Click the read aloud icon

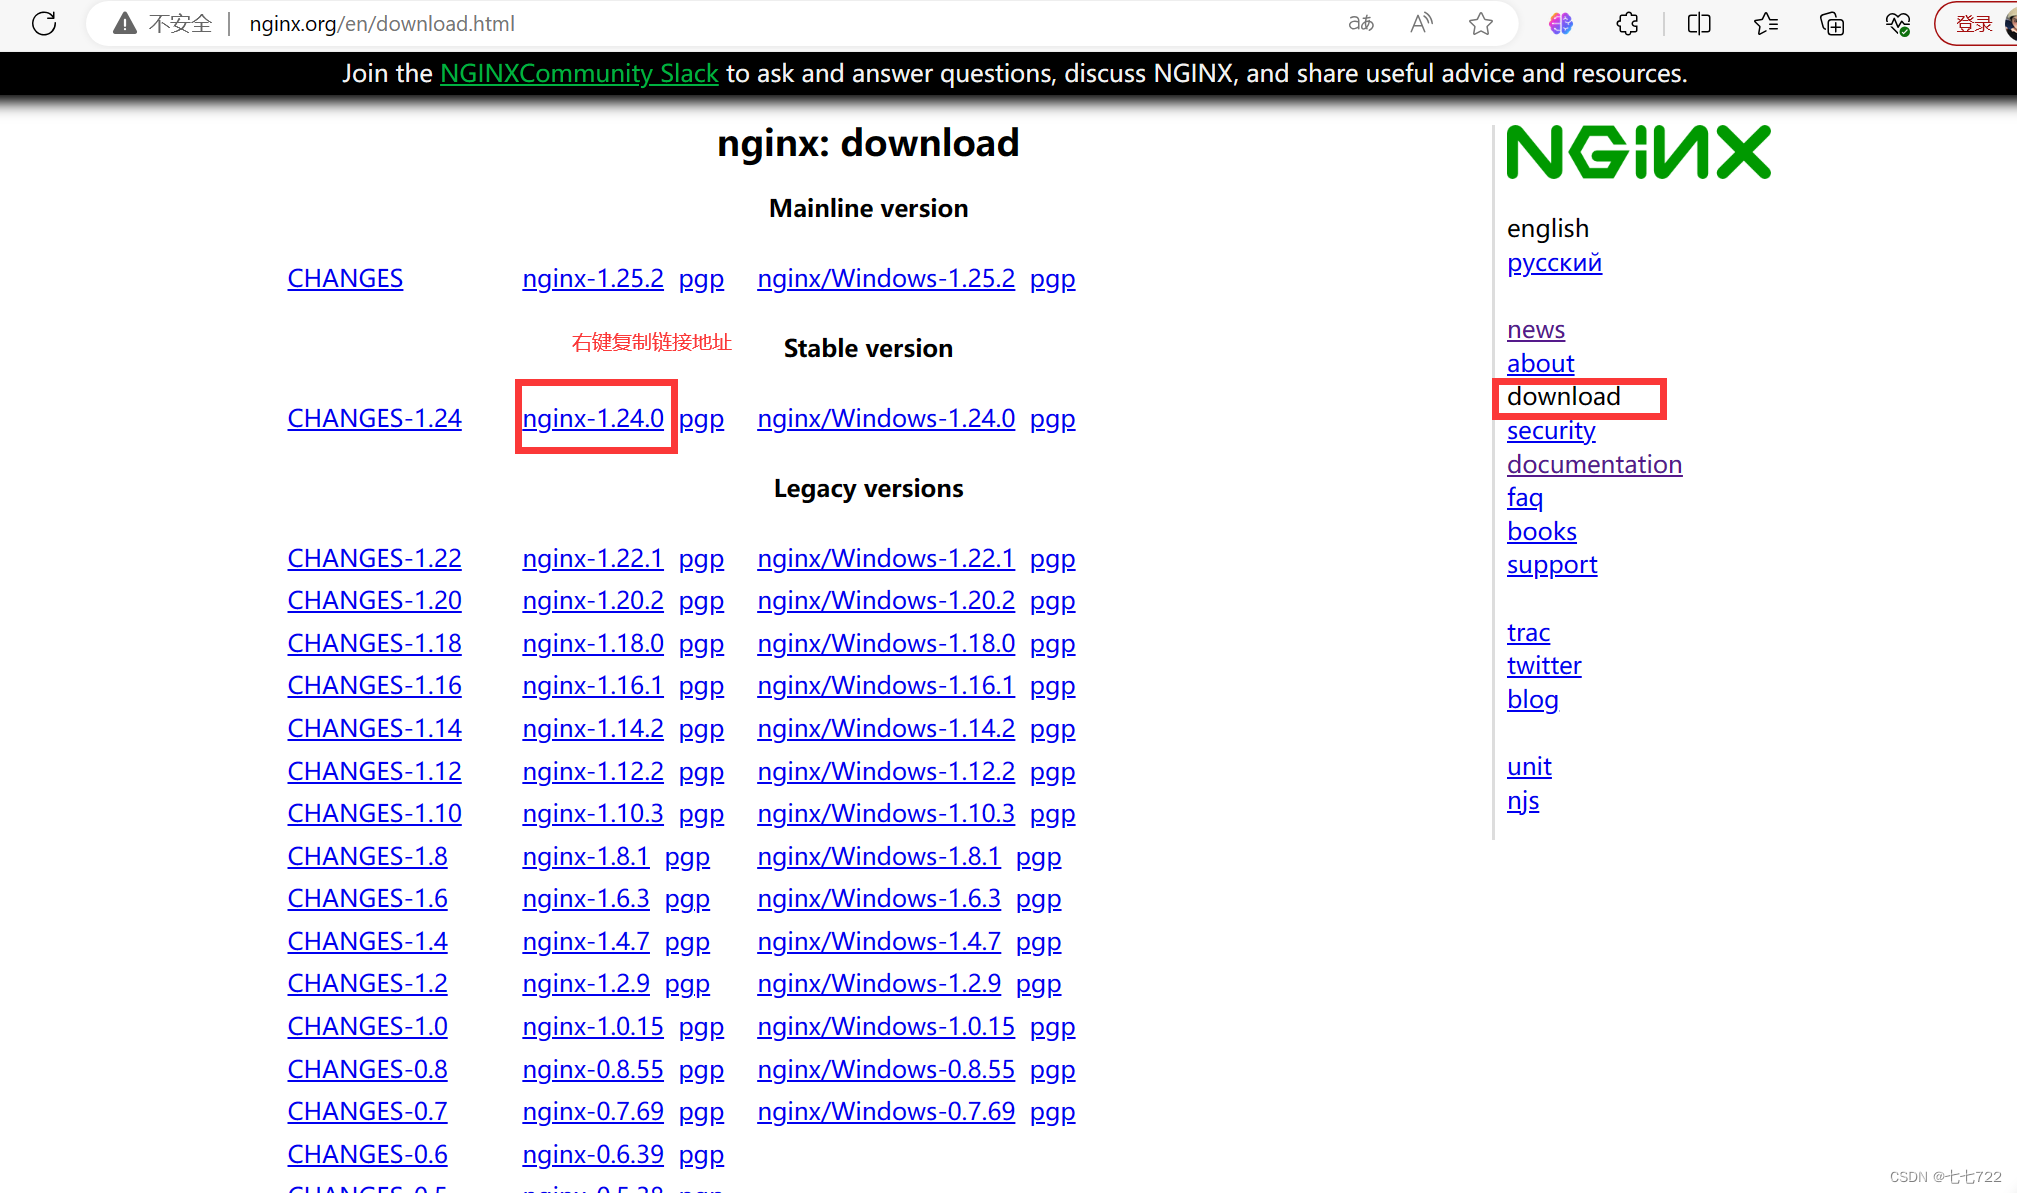pyautogui.click(x=1421, y=23)
